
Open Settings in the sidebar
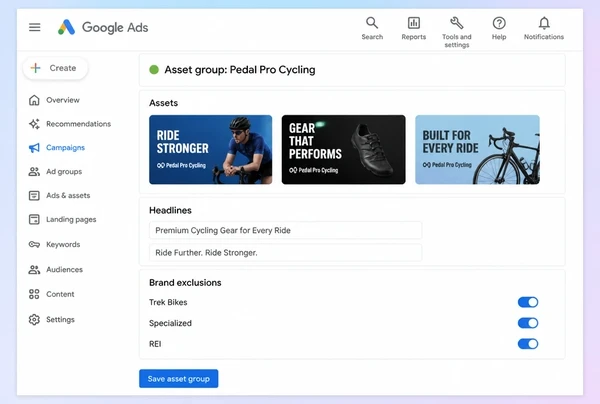click(60, 319)
